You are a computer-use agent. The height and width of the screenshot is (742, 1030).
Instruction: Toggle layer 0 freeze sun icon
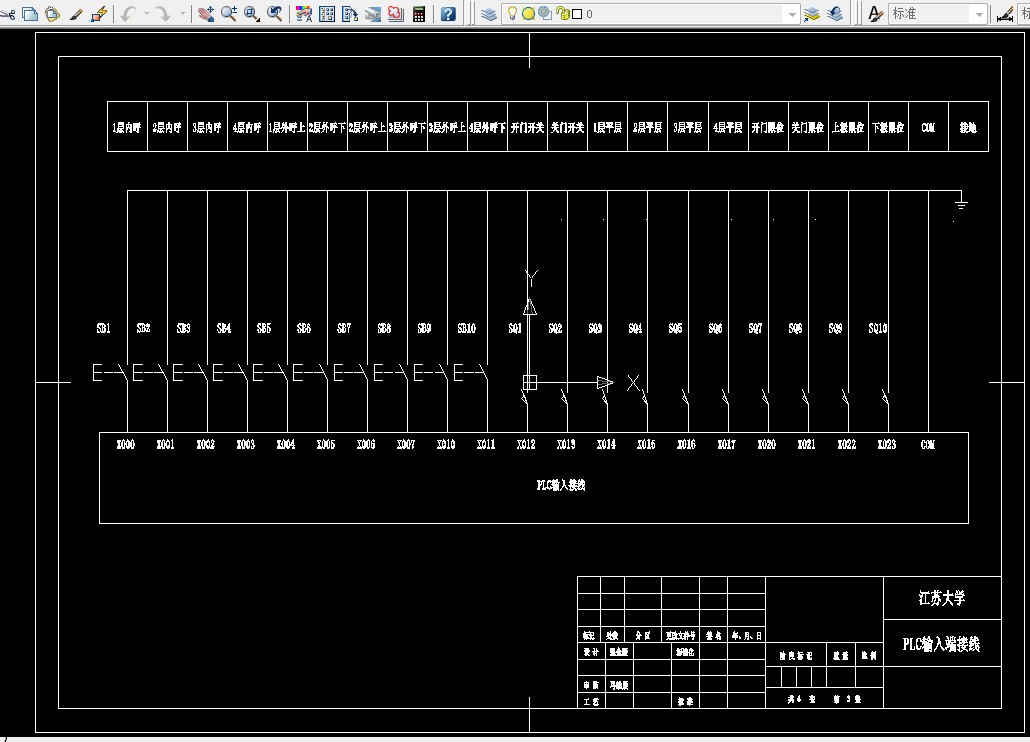(x=528, y=13)
